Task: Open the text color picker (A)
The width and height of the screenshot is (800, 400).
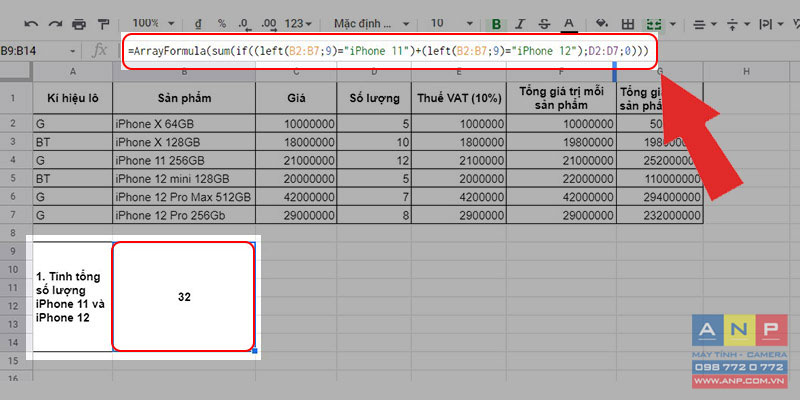Action: 568,24
